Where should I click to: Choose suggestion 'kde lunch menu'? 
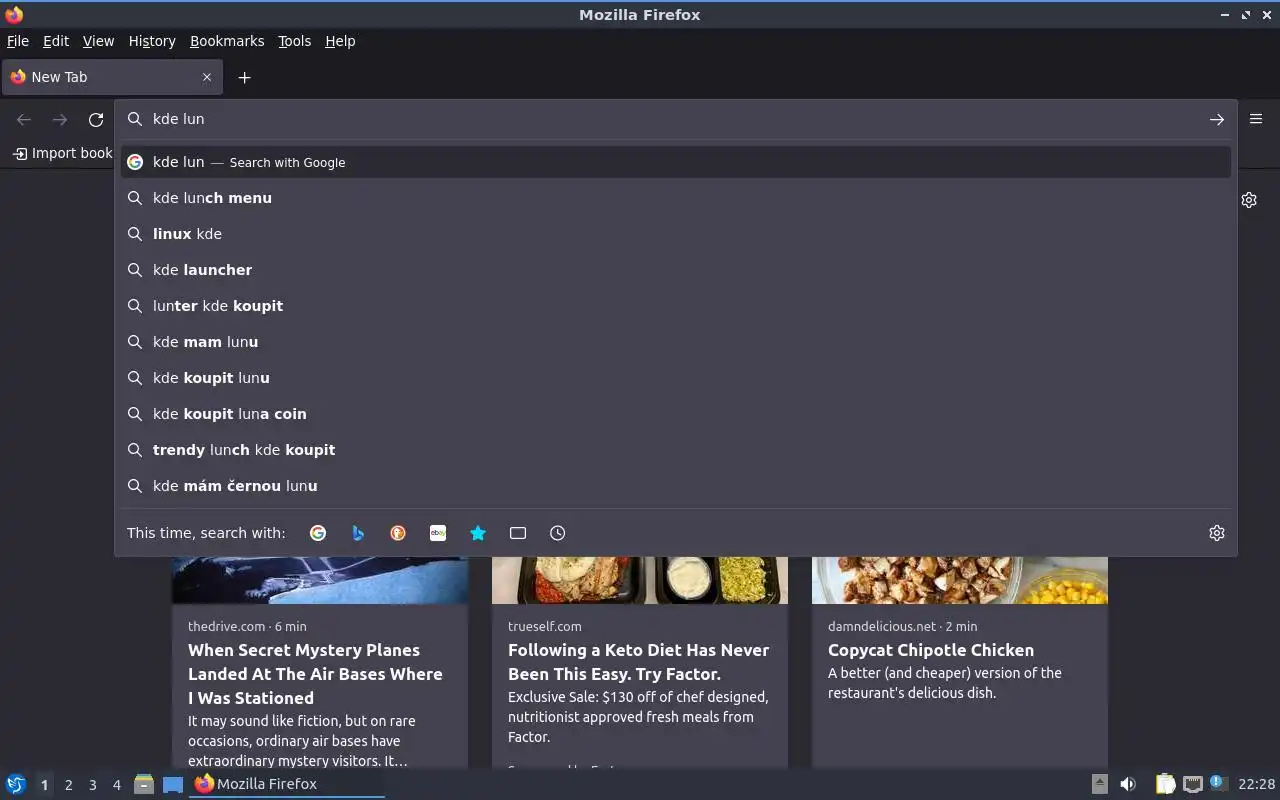pos(676,198)
